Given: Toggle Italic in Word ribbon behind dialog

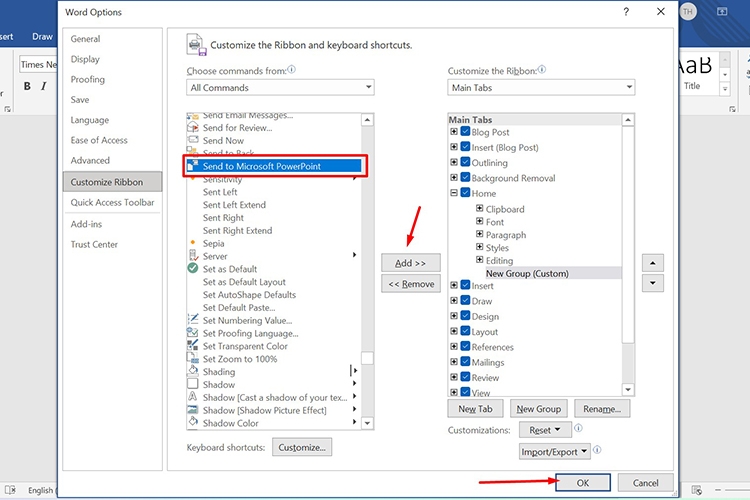Looking at the screenshot, I should [x=44, y=86].
